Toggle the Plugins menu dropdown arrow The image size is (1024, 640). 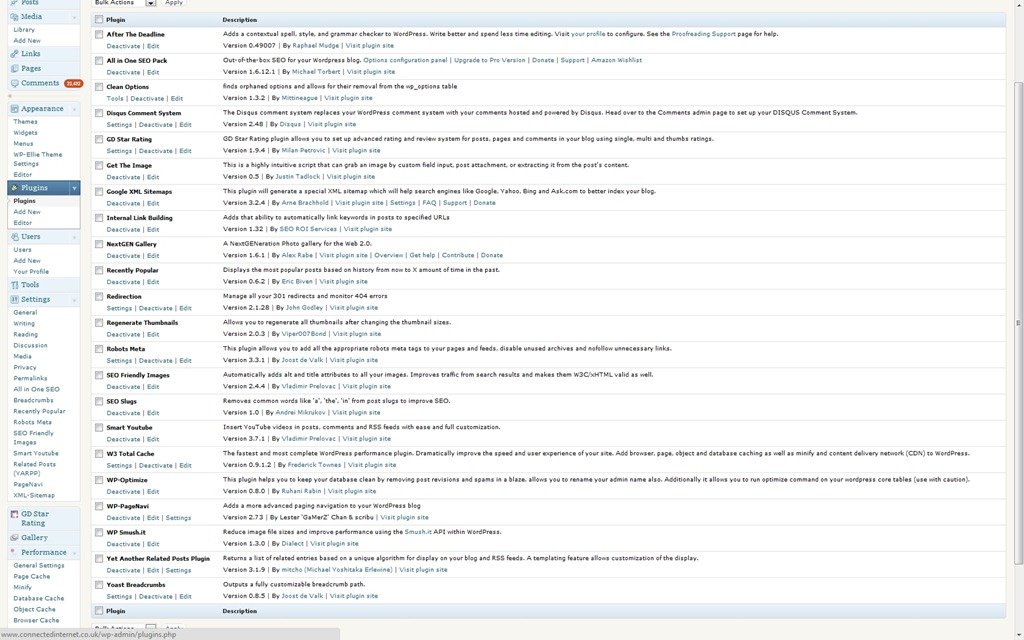(74, 188)
